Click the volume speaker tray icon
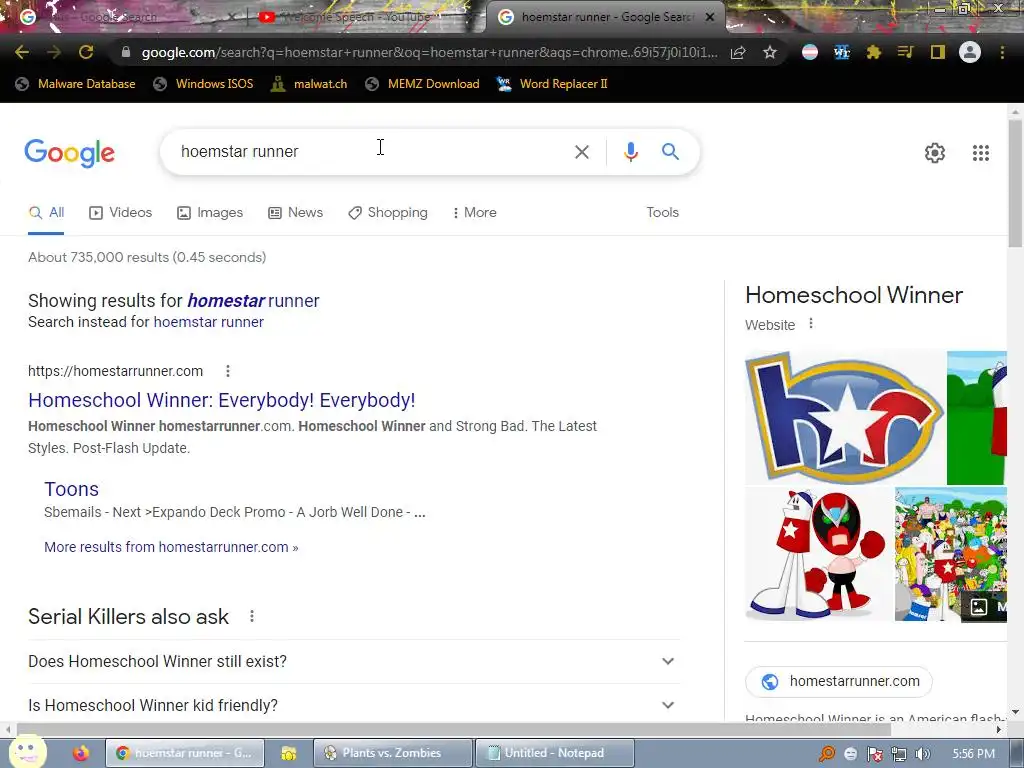The width and height of the screenshot is (1024, 768). 922,754
